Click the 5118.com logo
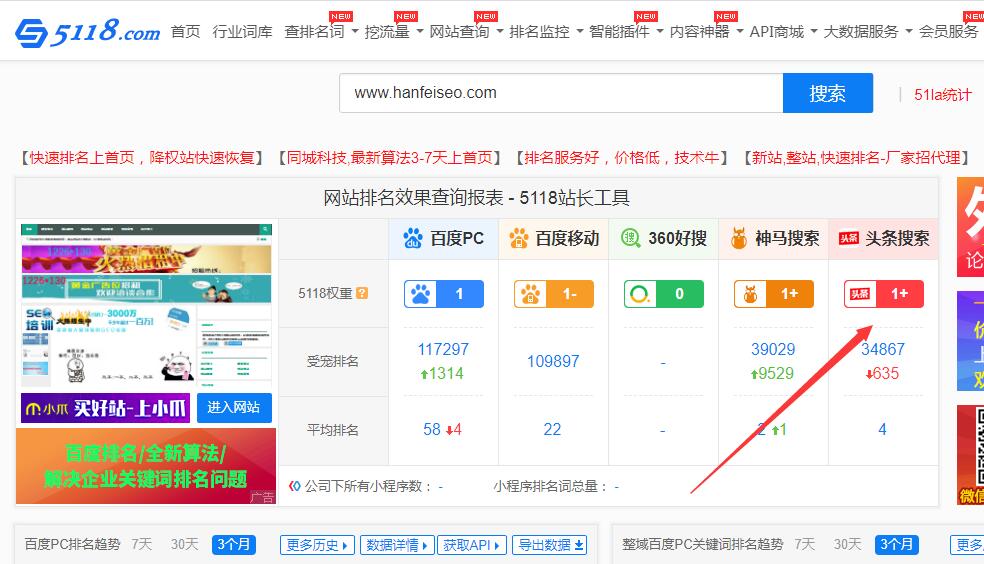The width and height of the screenshot is (984, 564). click(x=88, y=32)
